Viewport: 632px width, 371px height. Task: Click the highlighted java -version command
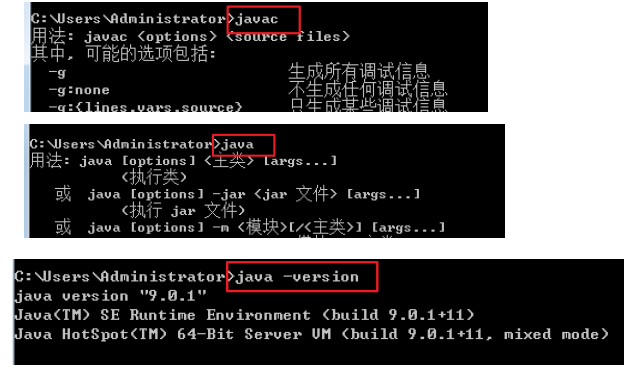(x=297, y=277)
